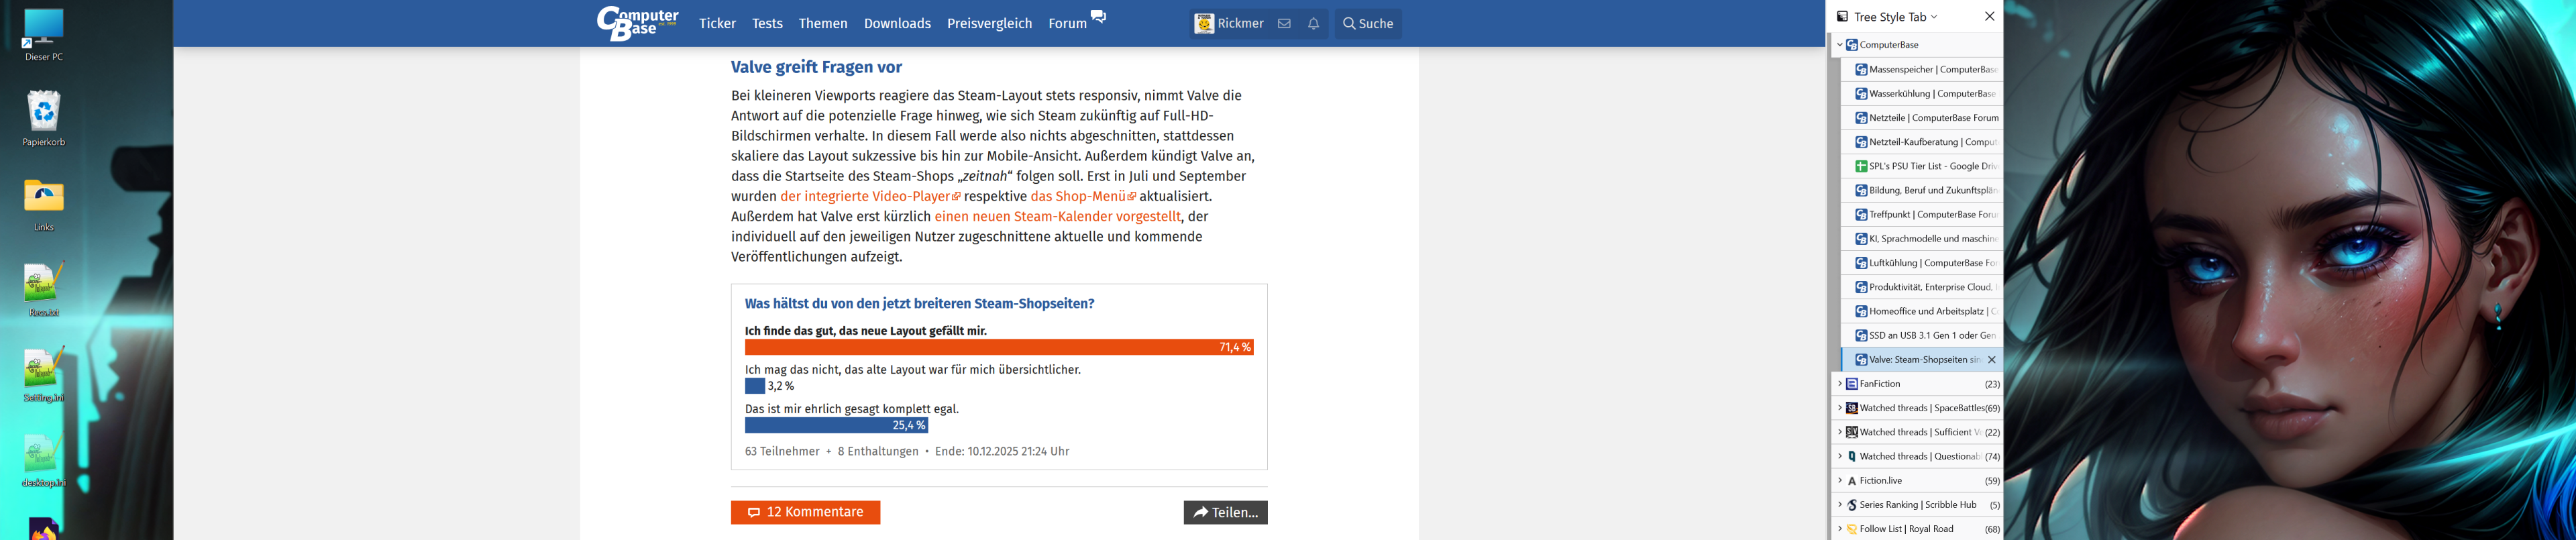Open the ComputerBase logo home link
The width and height of the screenshot is (2576, 540).
point(638,23)
